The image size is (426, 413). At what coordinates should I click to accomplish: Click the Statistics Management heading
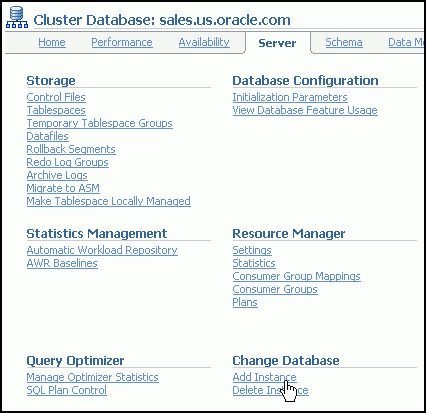(97, 233)
